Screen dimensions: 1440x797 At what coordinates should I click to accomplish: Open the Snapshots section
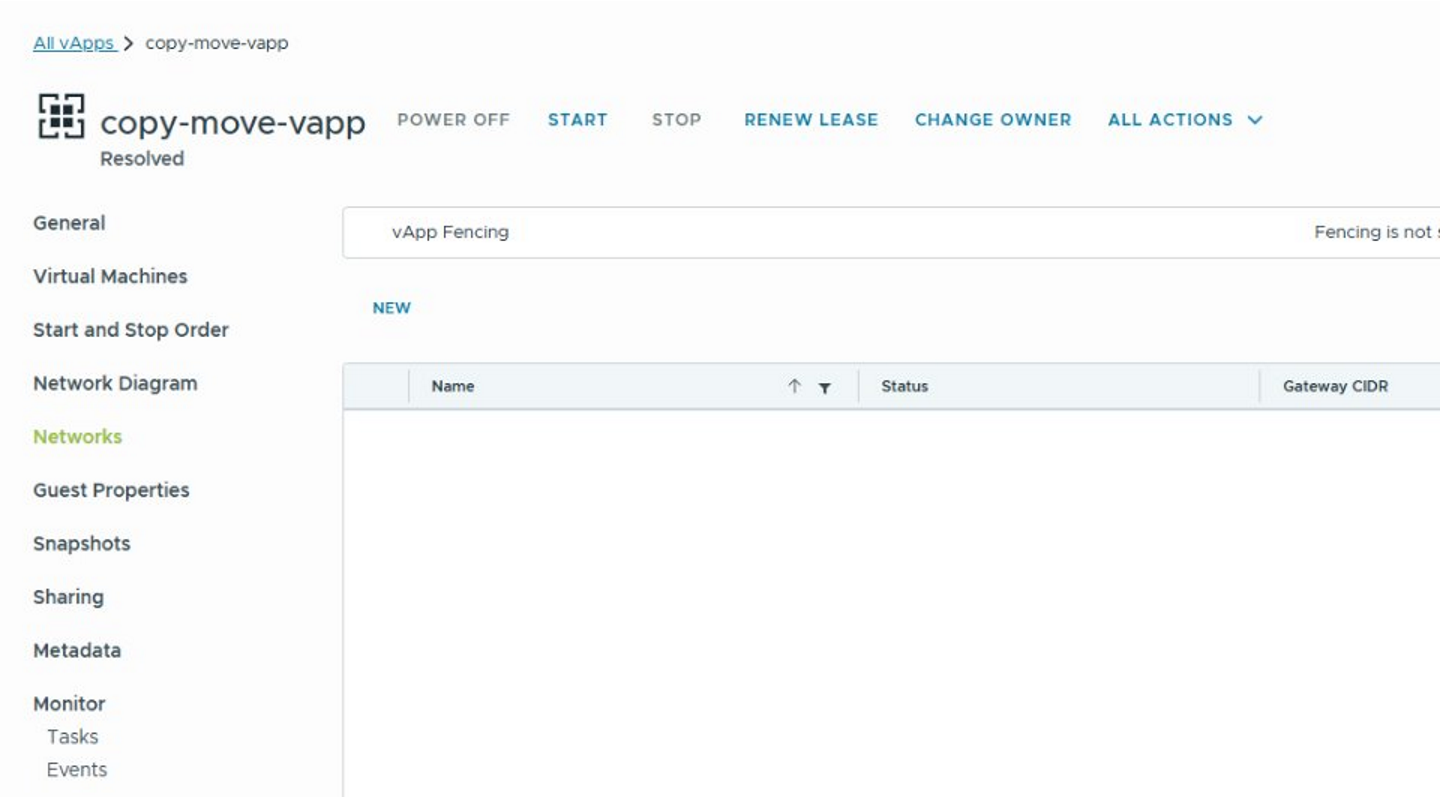82,543
